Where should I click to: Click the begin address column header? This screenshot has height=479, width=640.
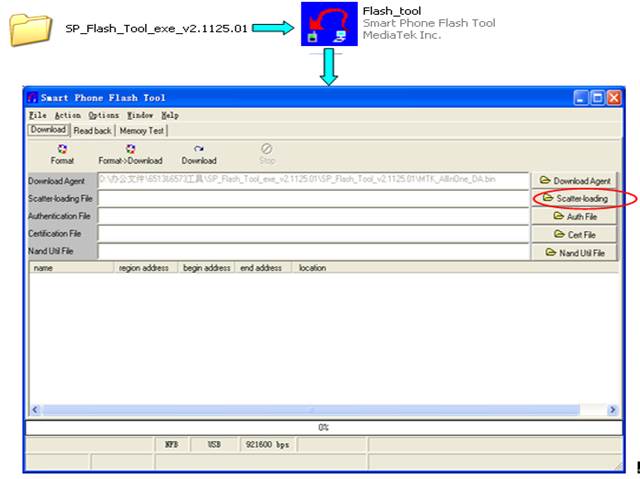tap(207, 268)
